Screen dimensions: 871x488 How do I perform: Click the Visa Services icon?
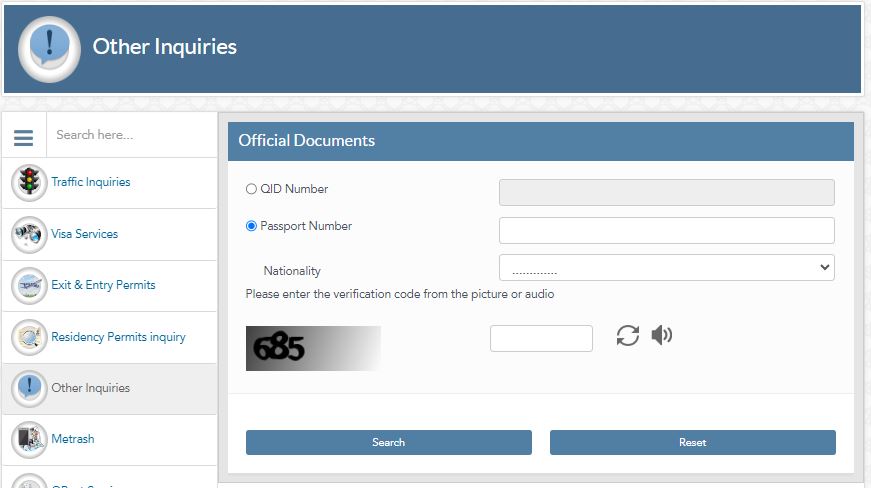tap(29, 235)
